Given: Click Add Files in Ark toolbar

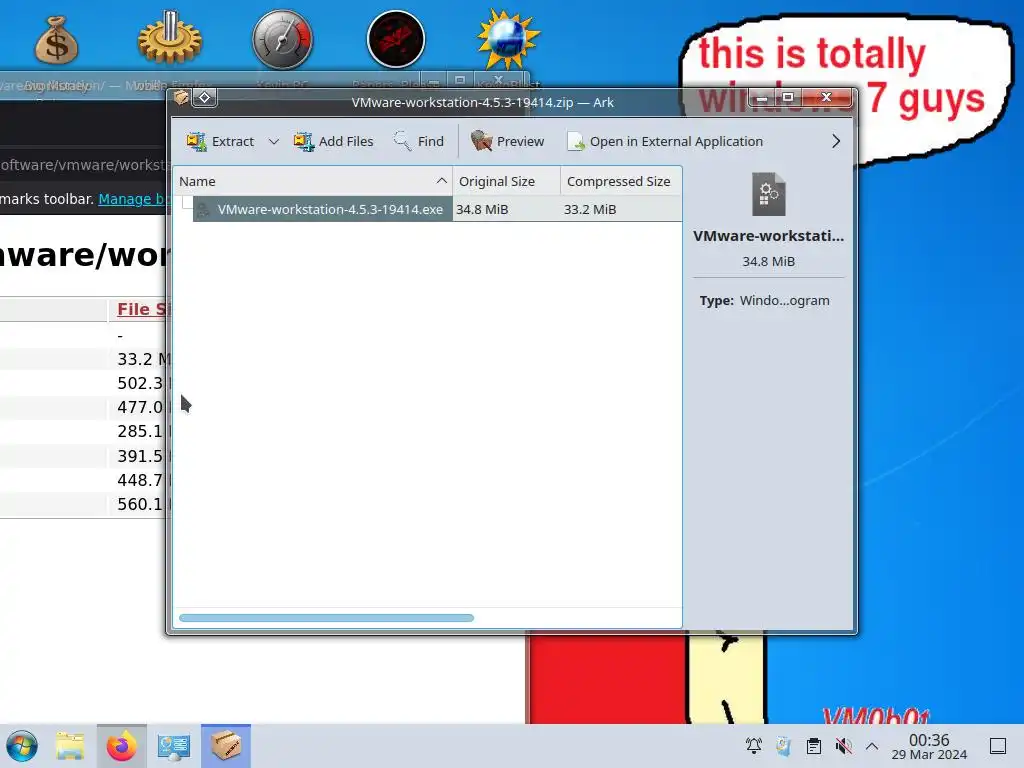Looking at the screenshot, I should pyautogui.click(x=333, y=141).
